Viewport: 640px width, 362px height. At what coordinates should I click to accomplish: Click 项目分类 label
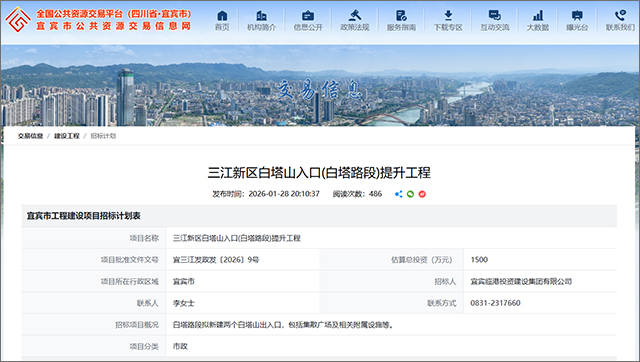click(x=144, y=346)
